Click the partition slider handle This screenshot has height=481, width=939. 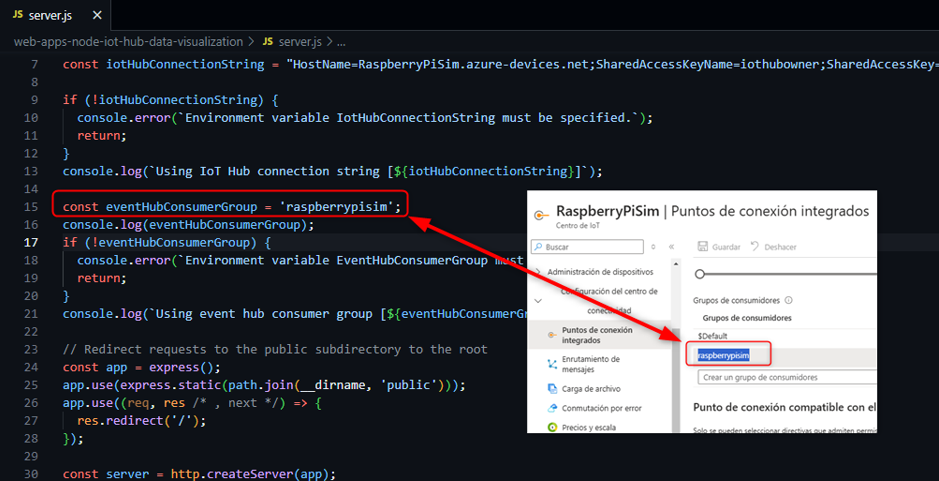[700, 274]
